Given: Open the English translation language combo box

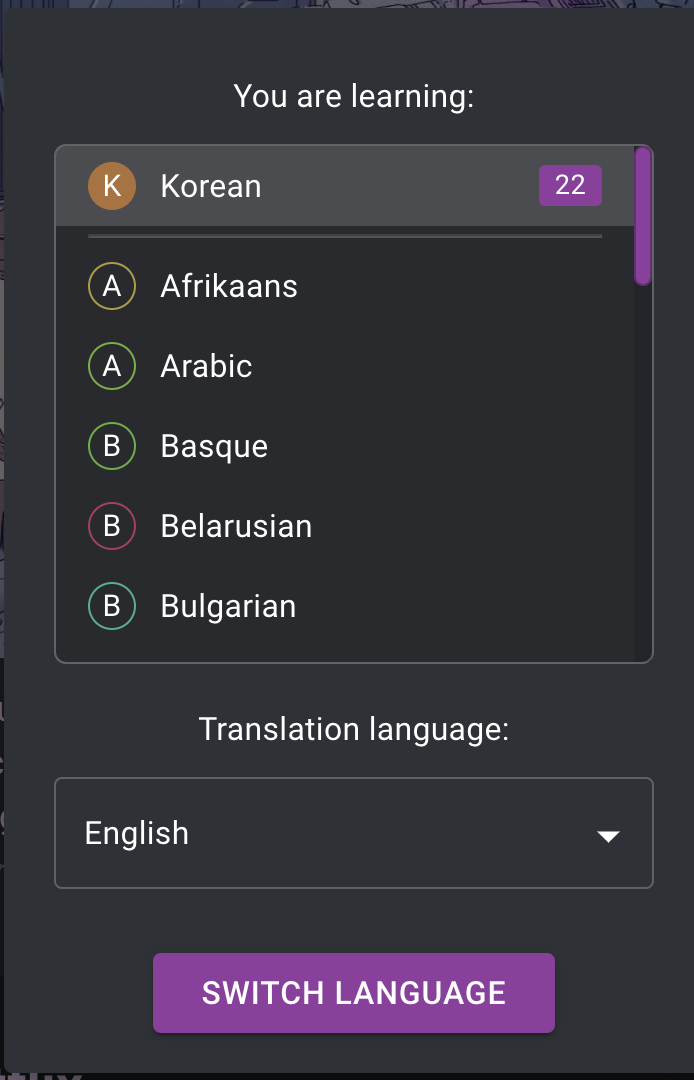Looking at the screenshot, I should 354,833.
